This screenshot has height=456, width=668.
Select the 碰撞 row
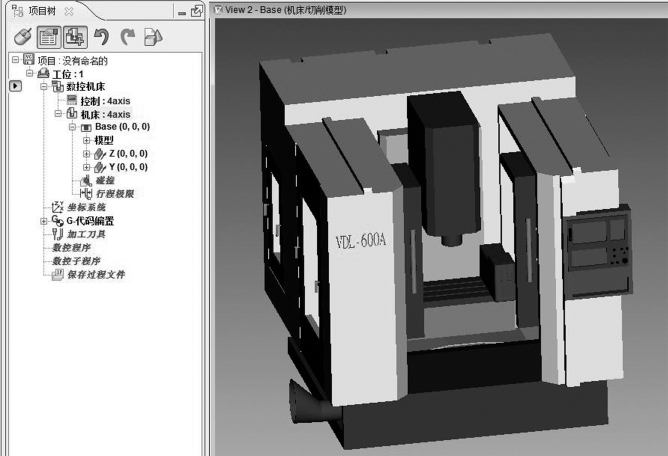(105, 181)
